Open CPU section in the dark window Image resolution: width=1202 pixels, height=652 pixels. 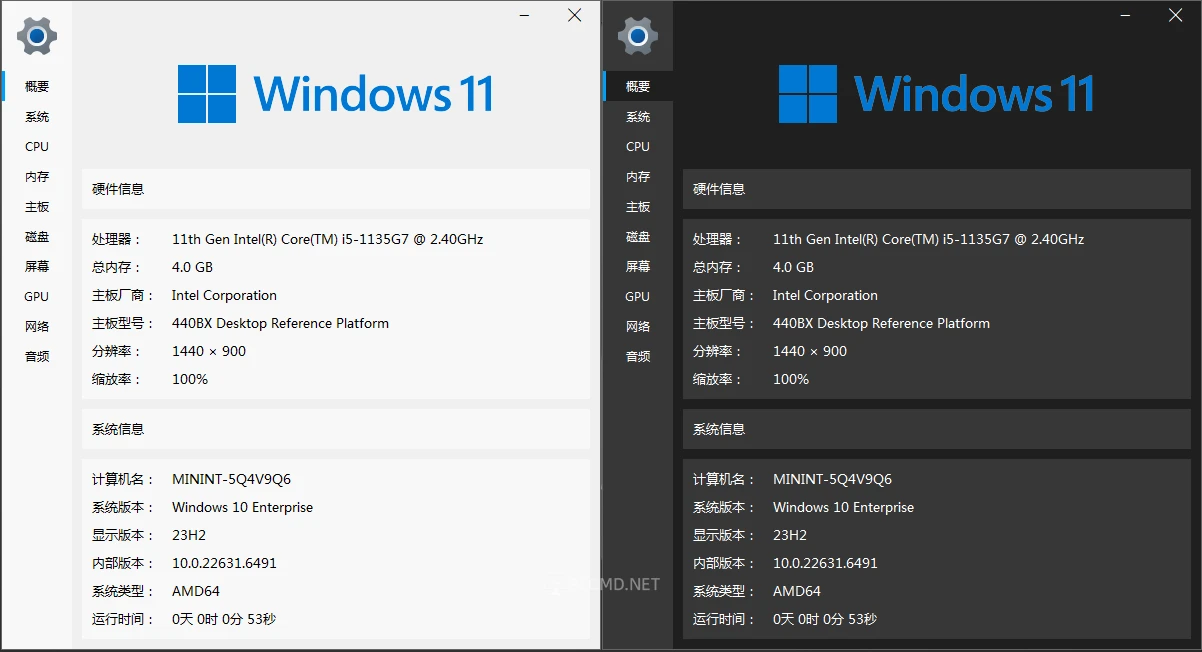[x=638, y=147]
